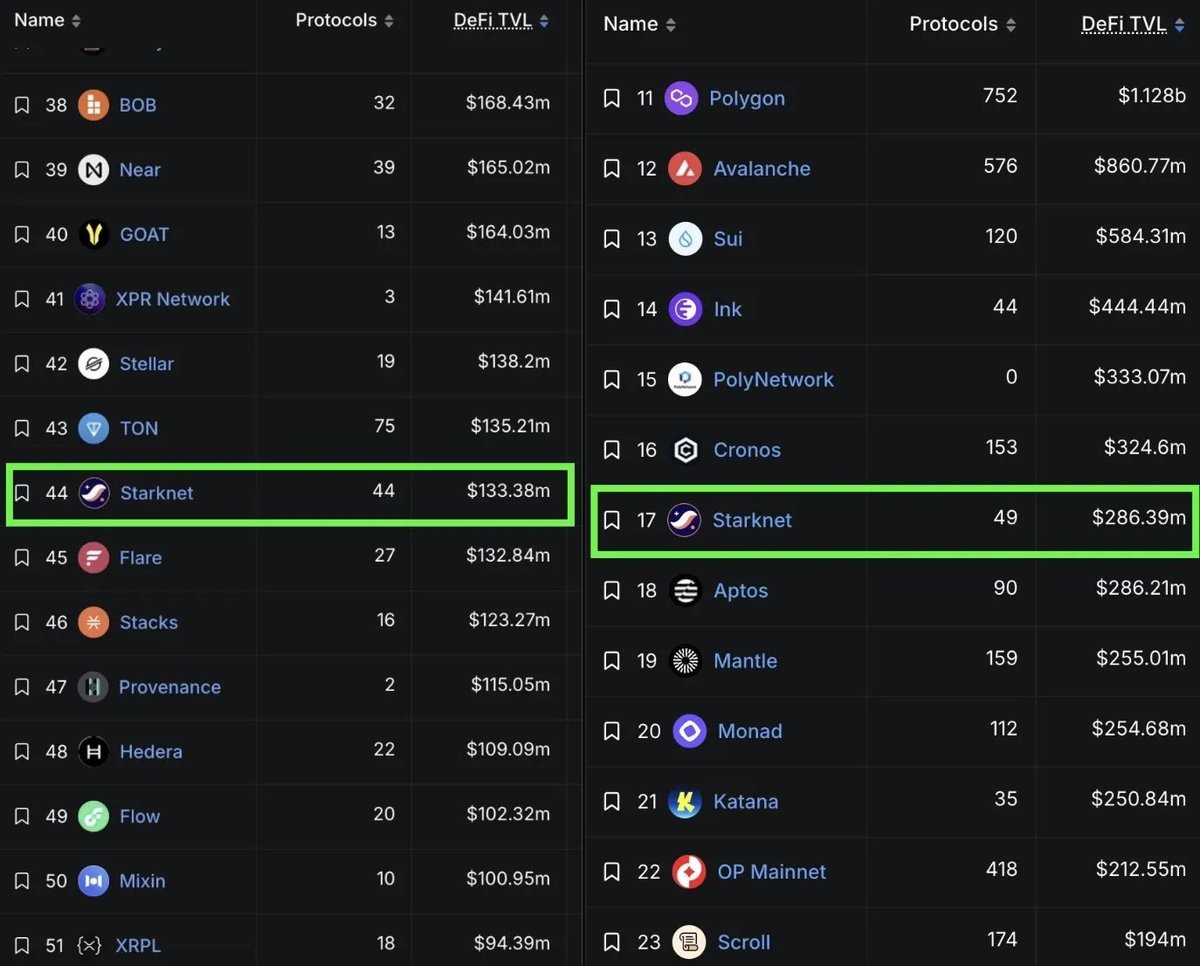Click the Hedera chain logo icon
The width and height of the screenshot is (1200, 966).
coord(93,752)
